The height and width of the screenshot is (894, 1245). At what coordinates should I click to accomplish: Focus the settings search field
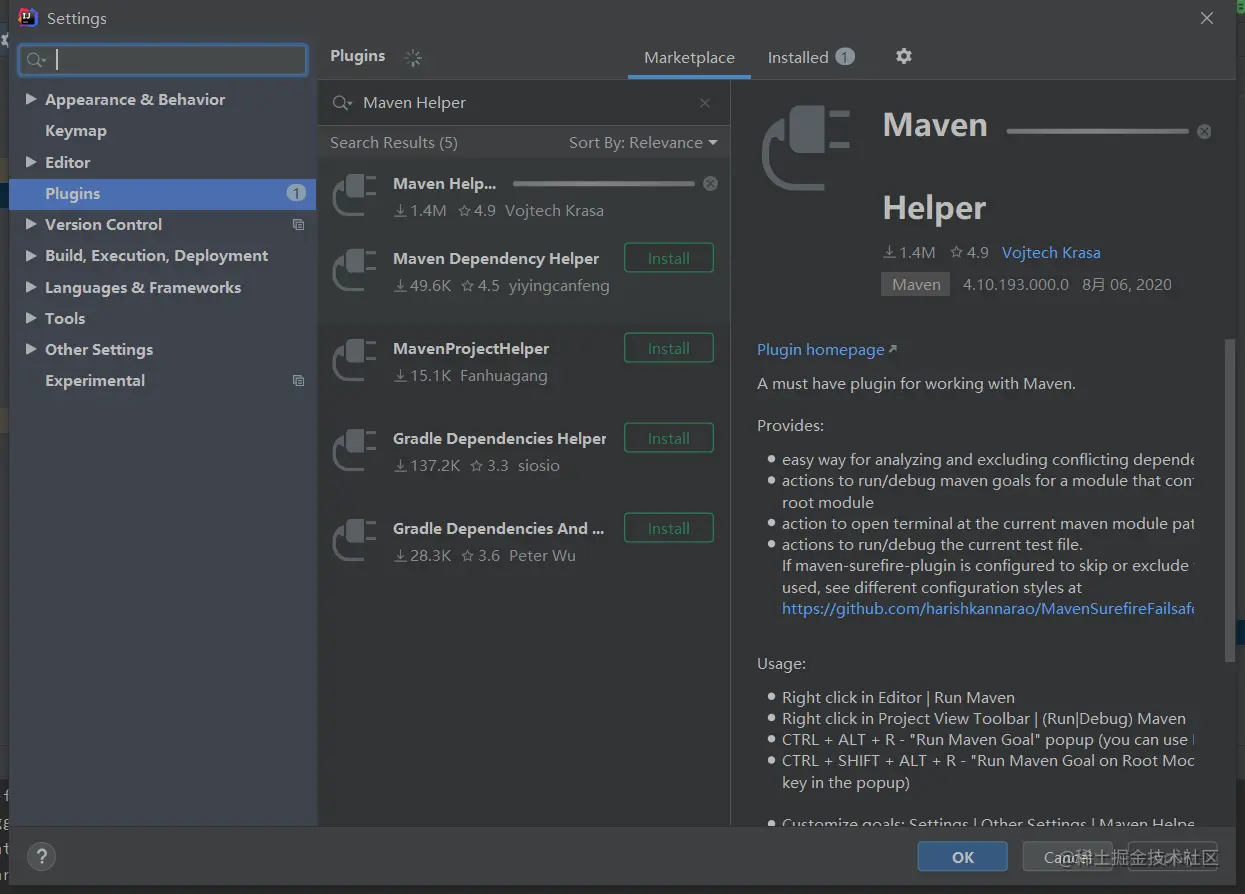click(163, 60)
